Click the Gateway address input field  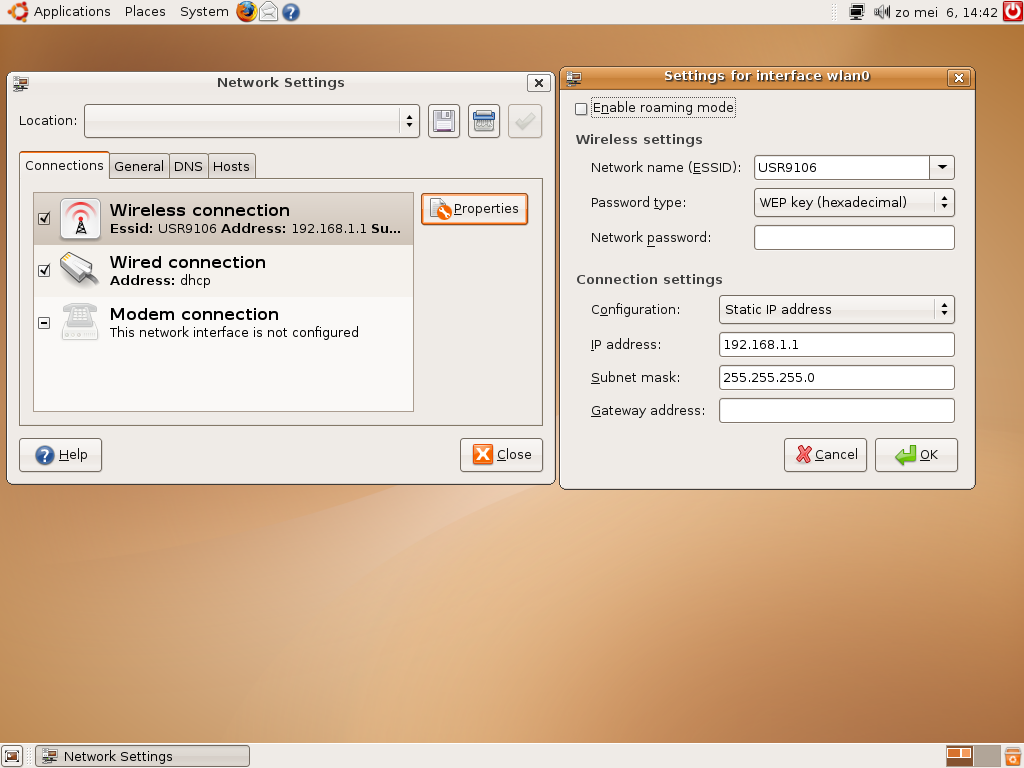(836, 411)
